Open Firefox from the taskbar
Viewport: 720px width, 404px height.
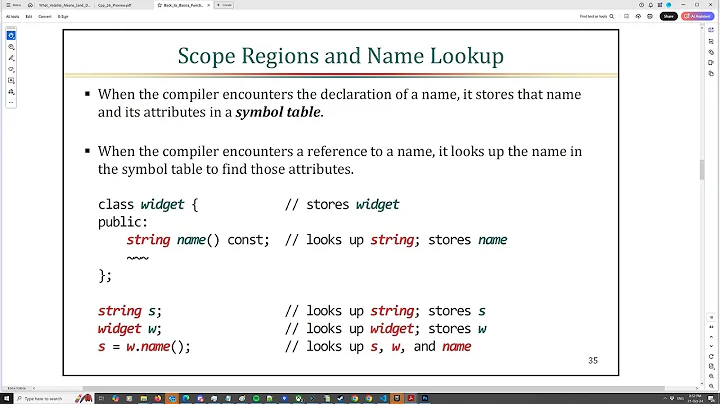[x=158, y=398]
